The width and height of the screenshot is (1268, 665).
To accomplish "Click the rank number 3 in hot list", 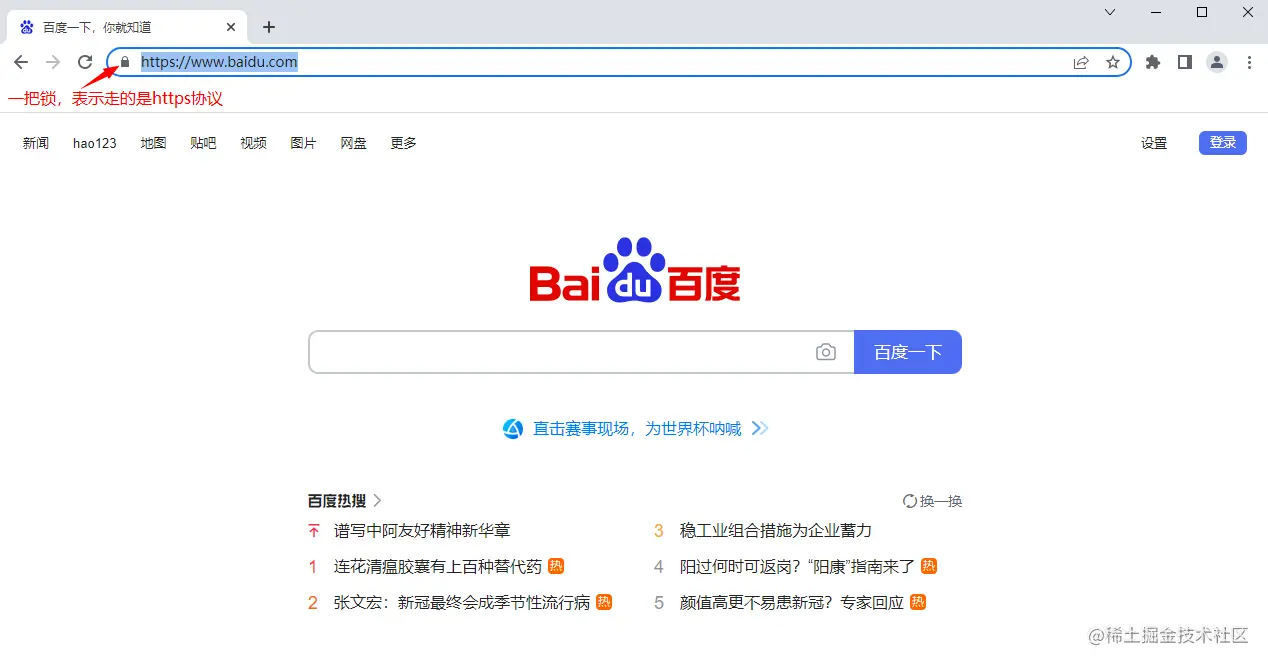I will tap(659, 531).
